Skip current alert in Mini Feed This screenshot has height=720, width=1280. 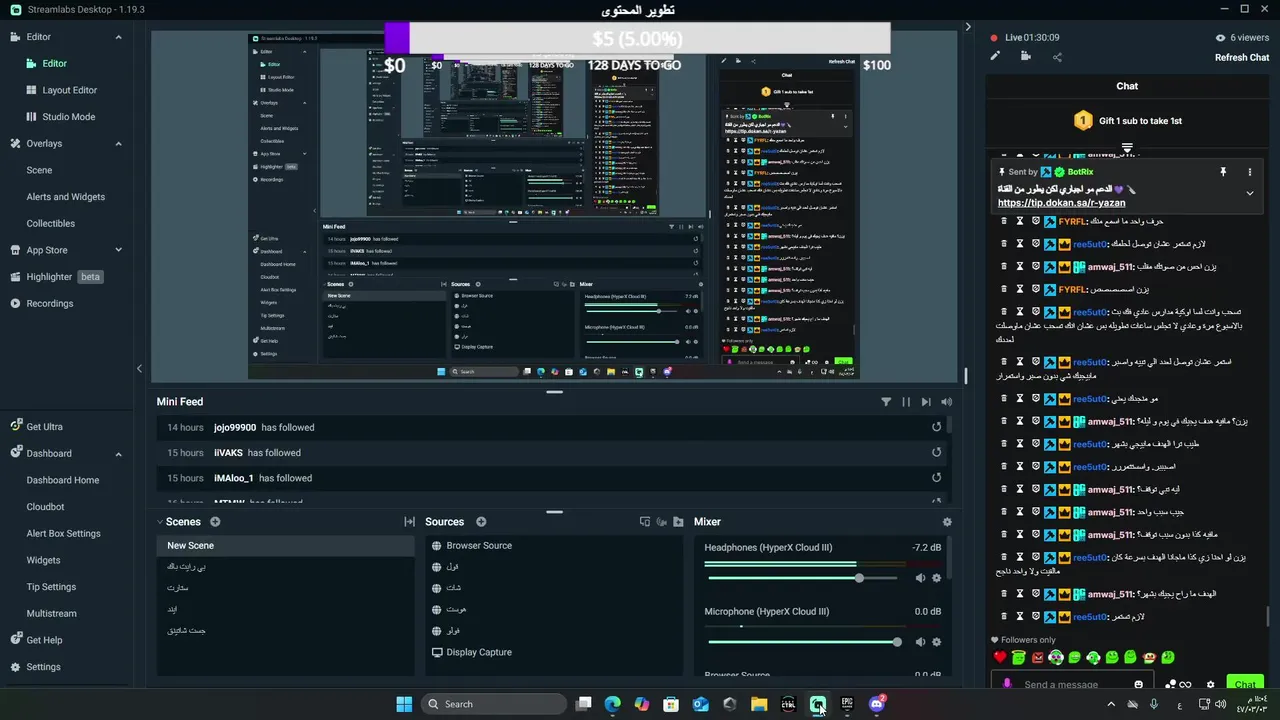(926, 402)
